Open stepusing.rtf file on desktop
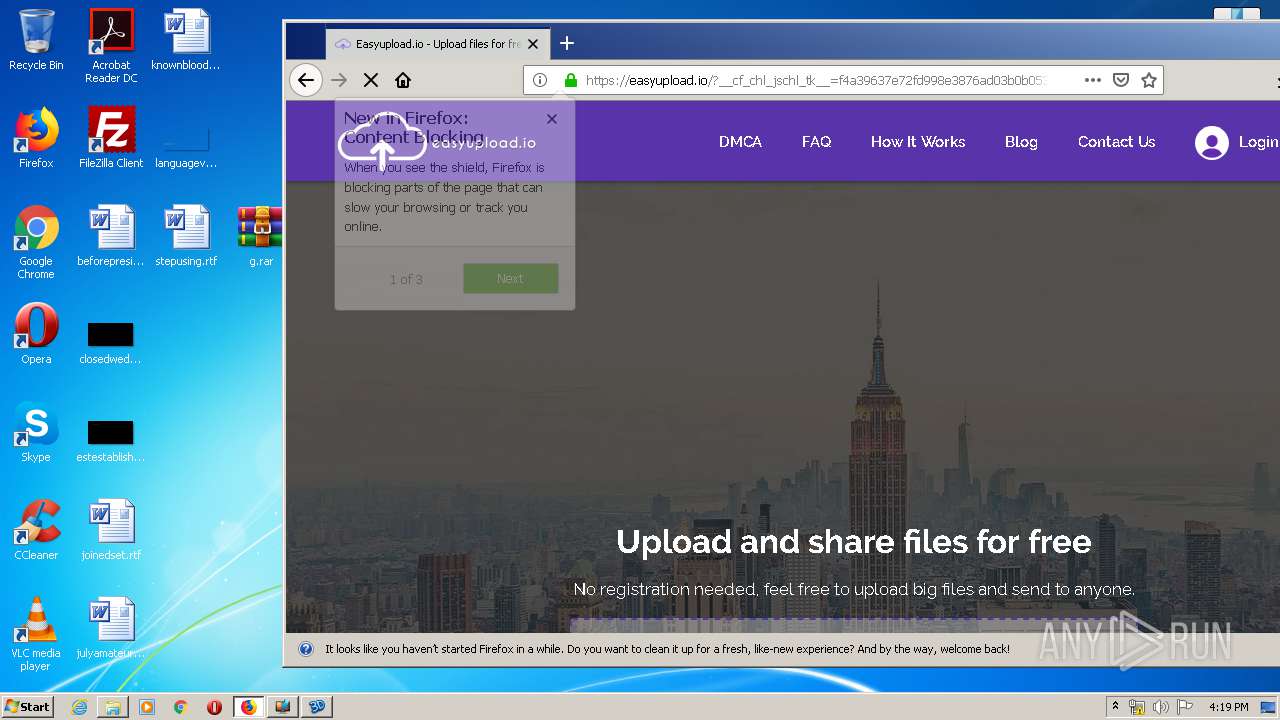 coord(186,236)
